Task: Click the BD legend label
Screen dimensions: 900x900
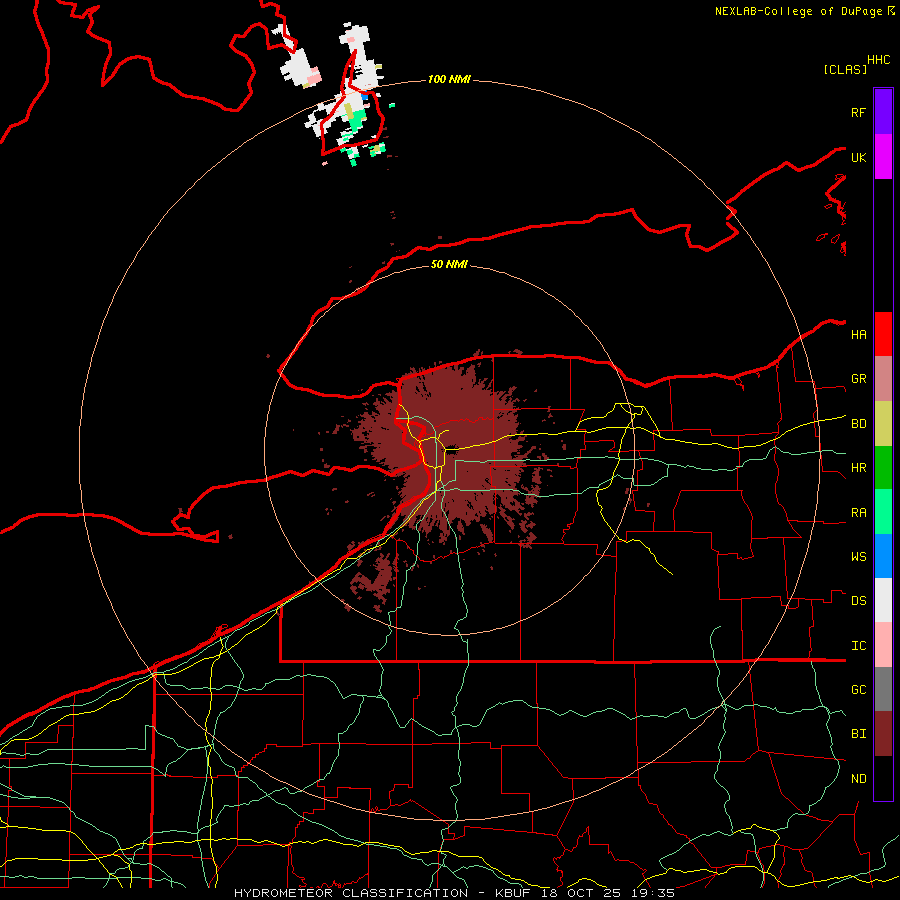Action: 859,424
